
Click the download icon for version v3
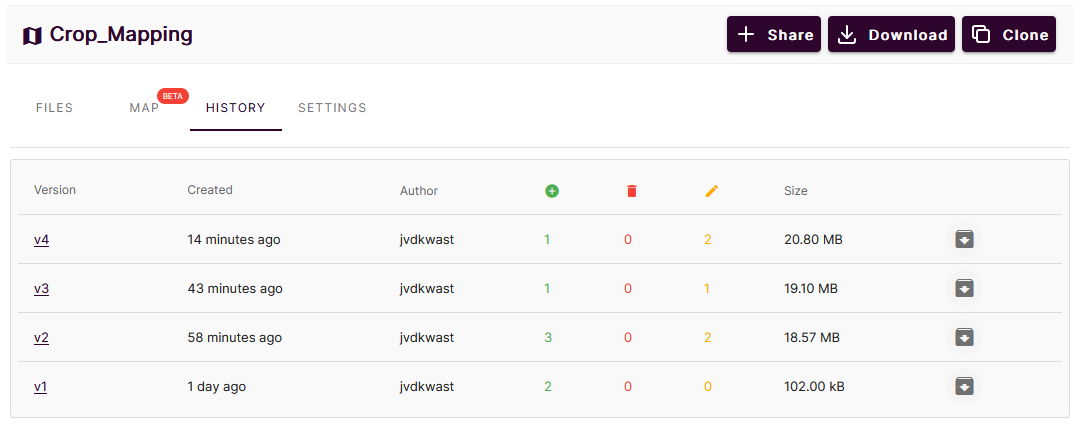(964, 288)
